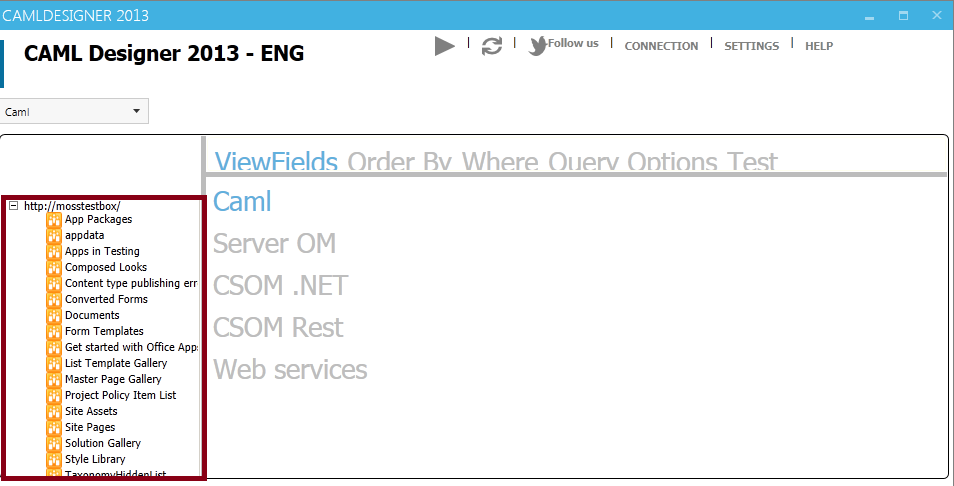
Task: Click the Follow us link
Action: (x=573, y=43)
